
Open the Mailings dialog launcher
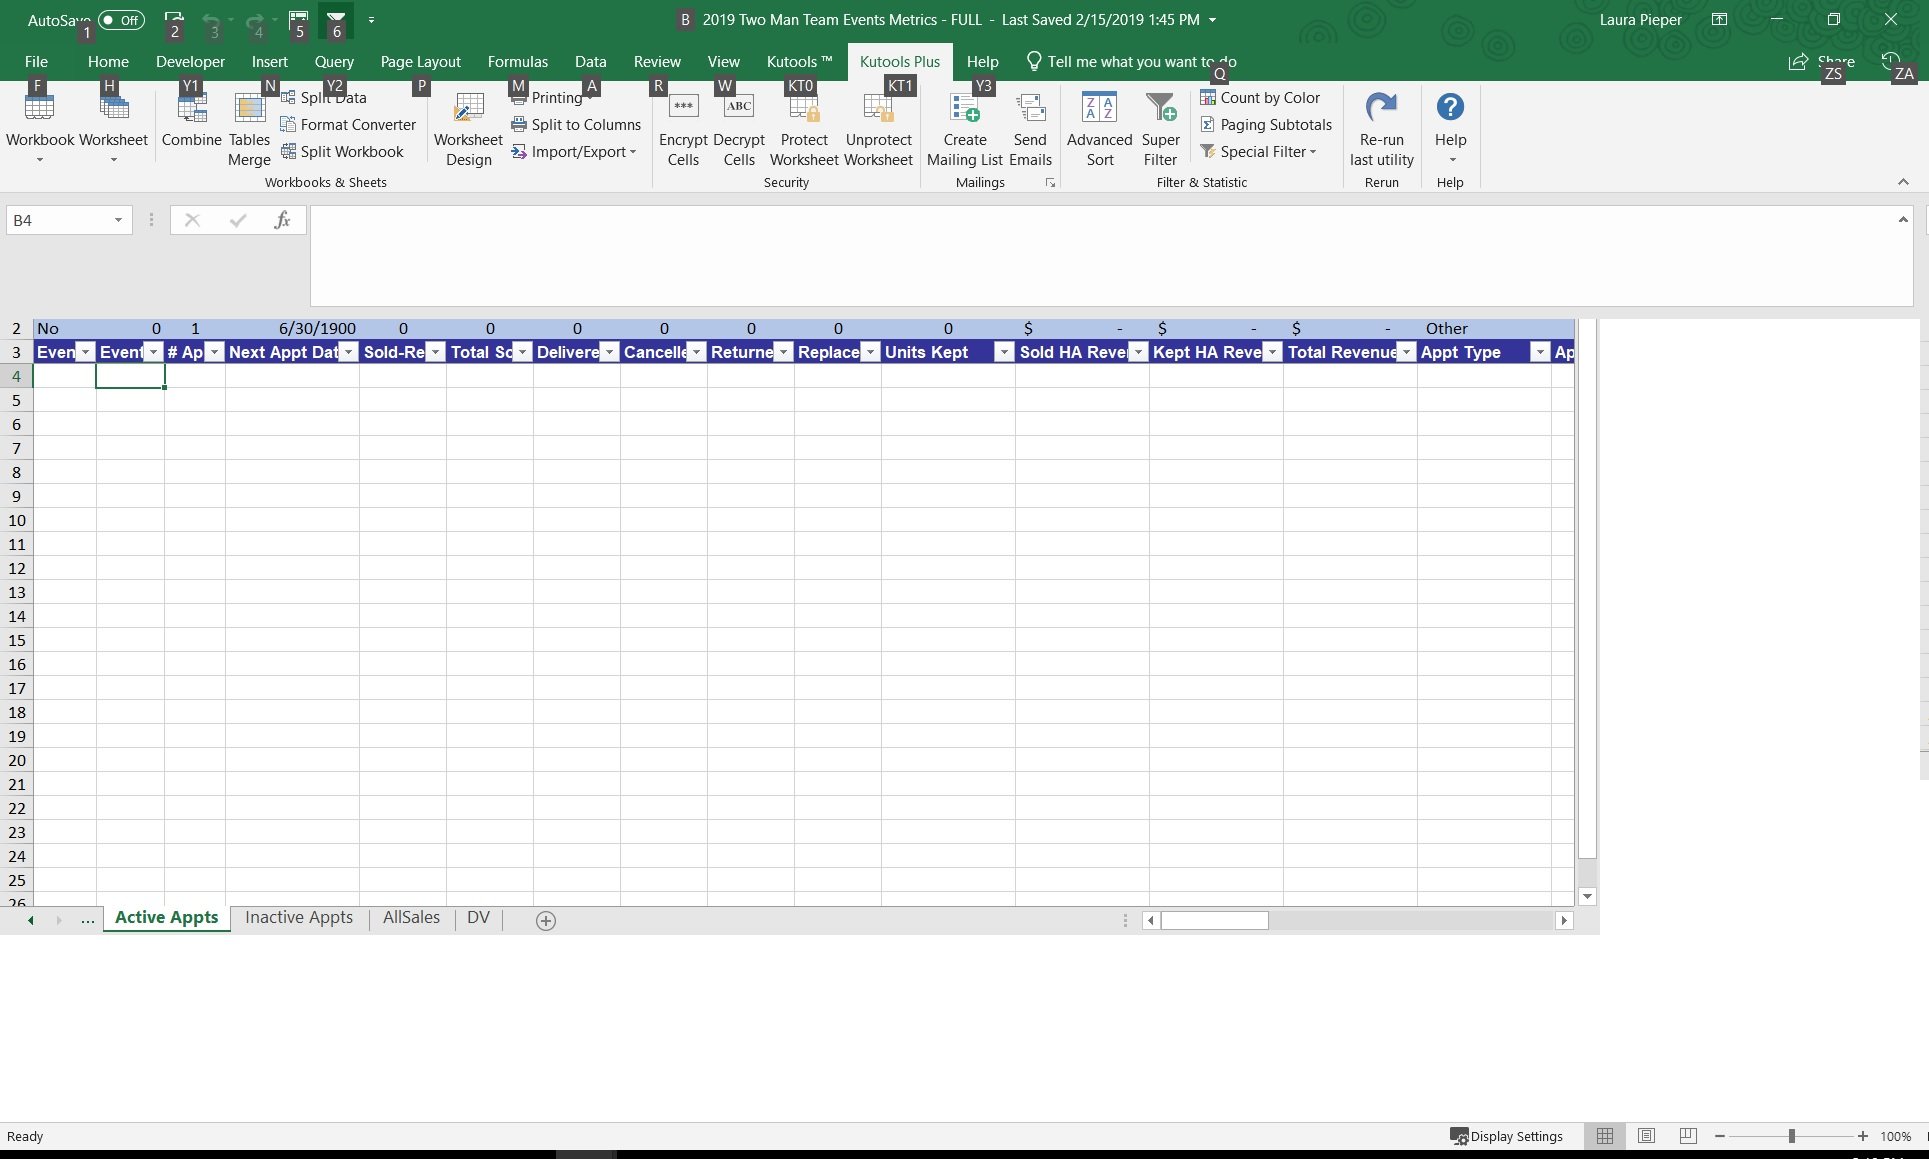[x=1050, y=183]
